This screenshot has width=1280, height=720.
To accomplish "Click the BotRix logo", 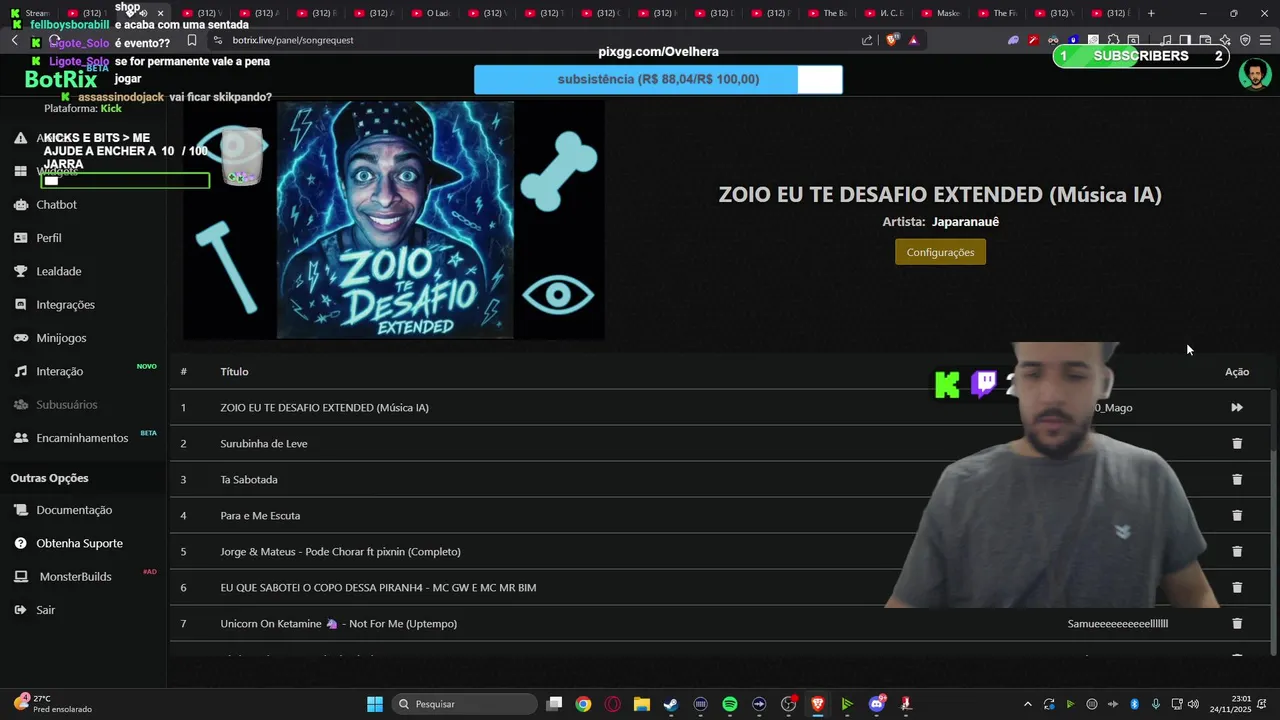I will click(61, 80).
